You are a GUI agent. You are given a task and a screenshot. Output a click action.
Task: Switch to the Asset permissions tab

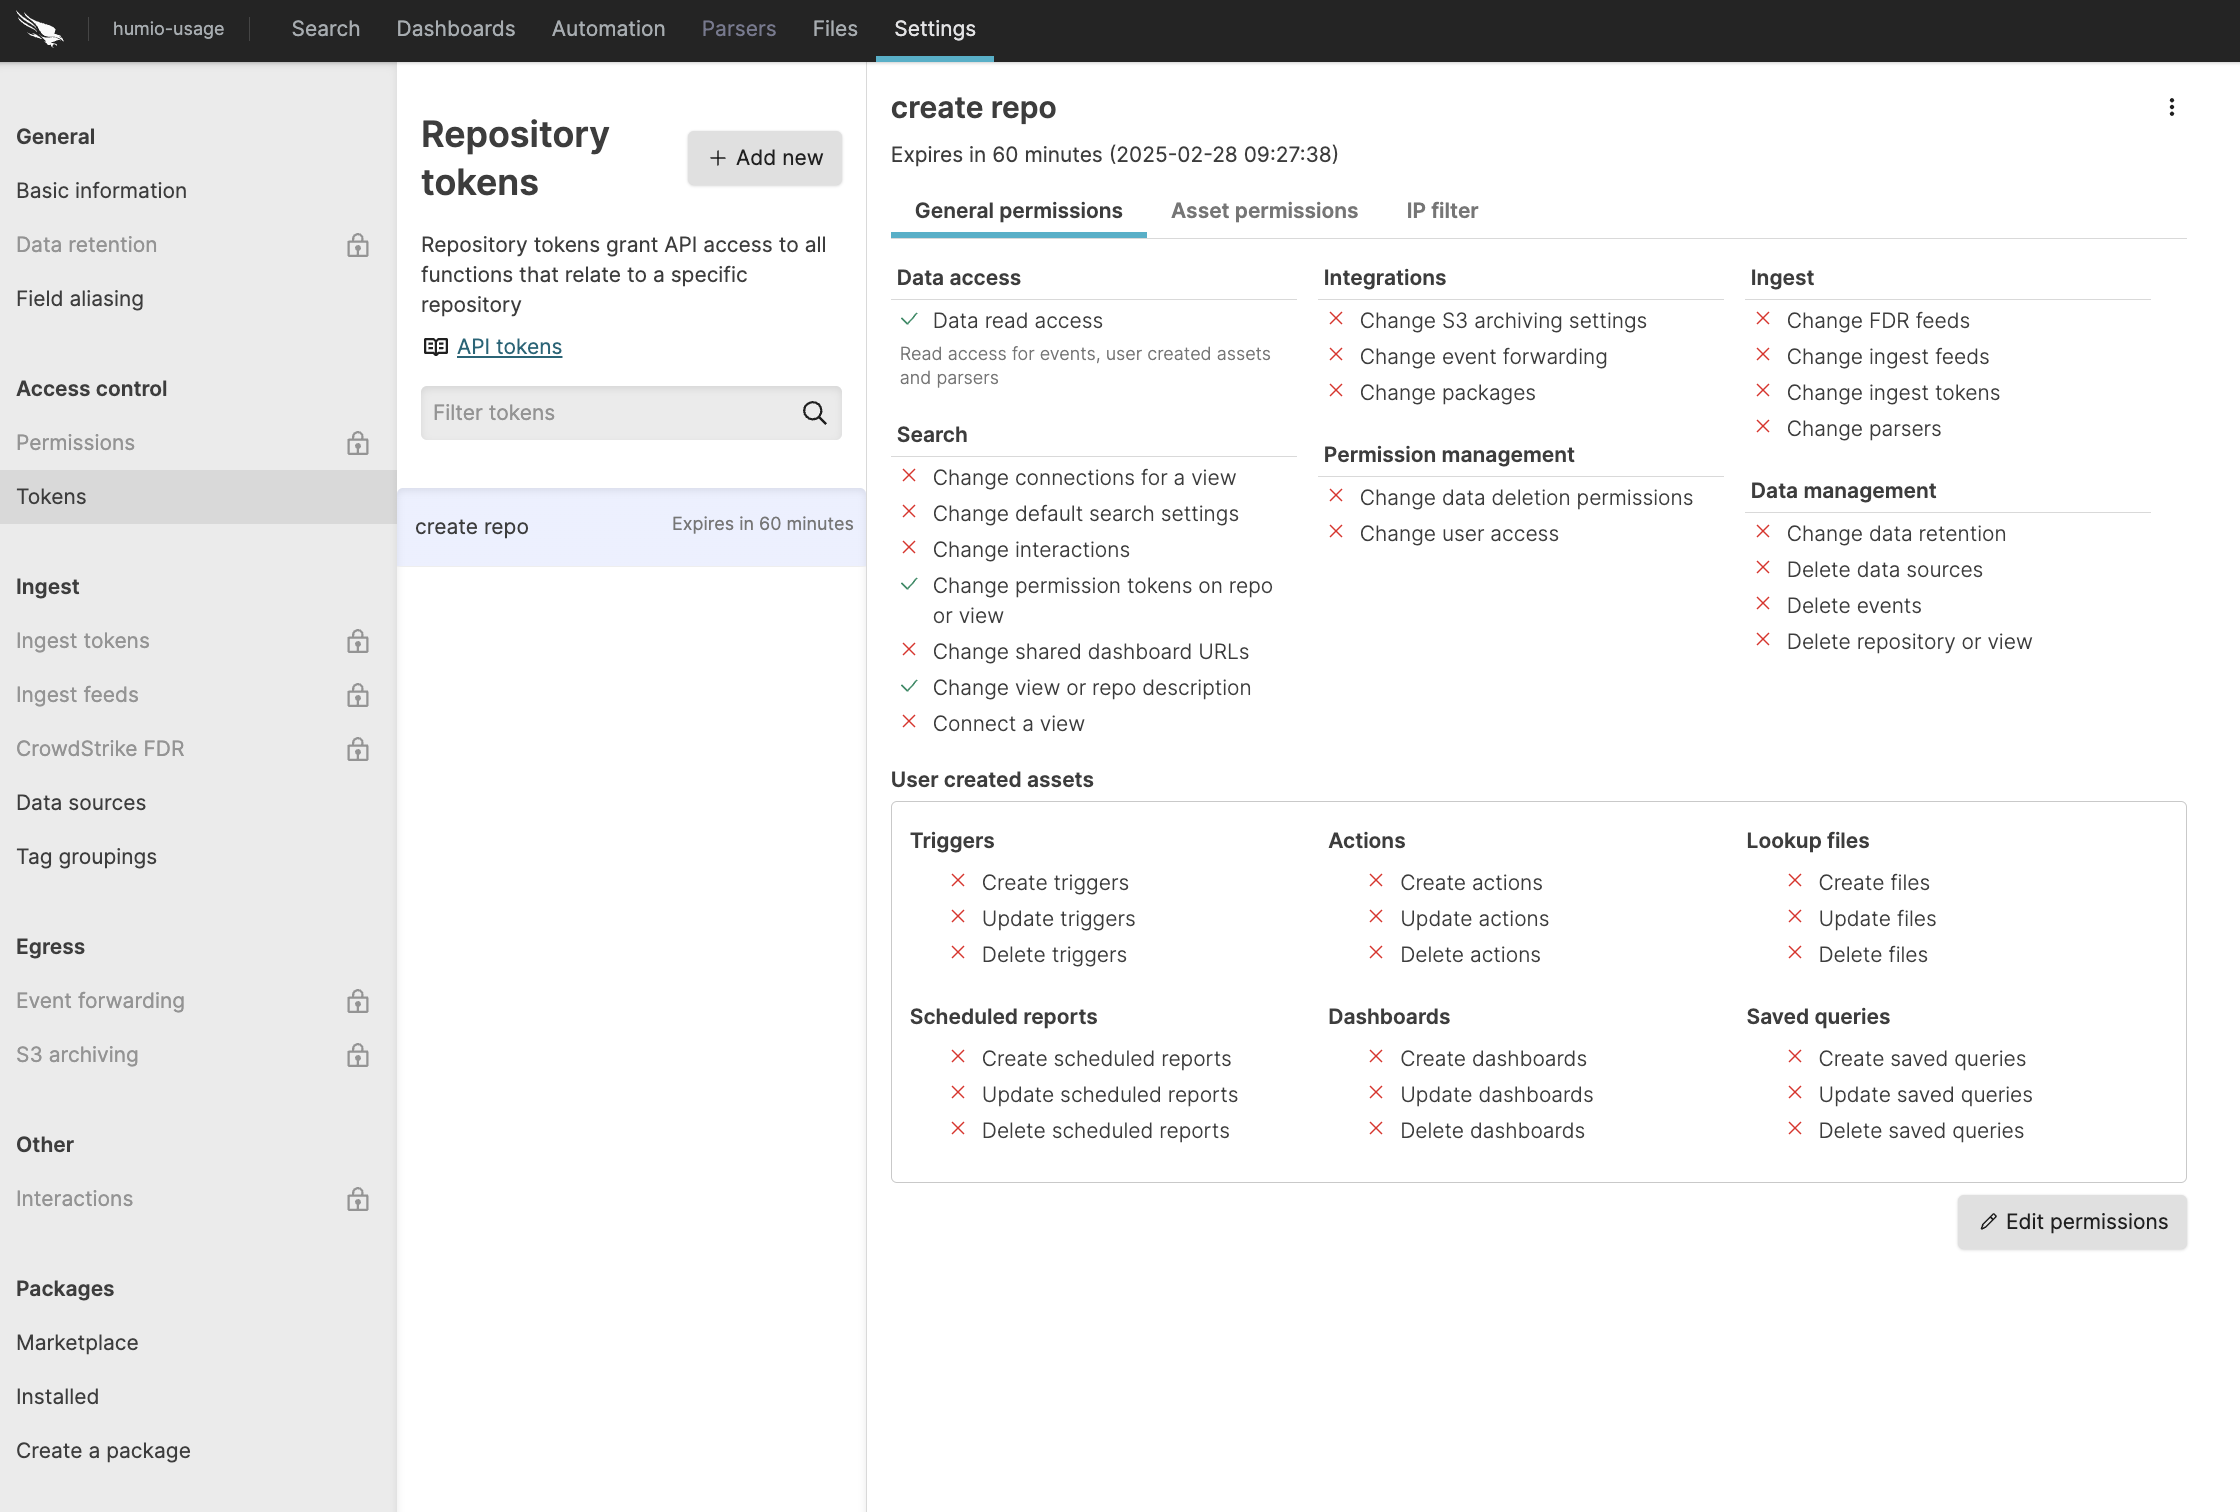point(1264,210)
